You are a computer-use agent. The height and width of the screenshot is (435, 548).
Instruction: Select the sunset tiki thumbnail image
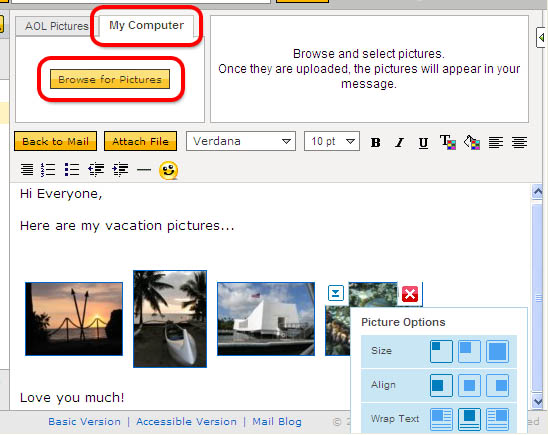pos(74,319)
